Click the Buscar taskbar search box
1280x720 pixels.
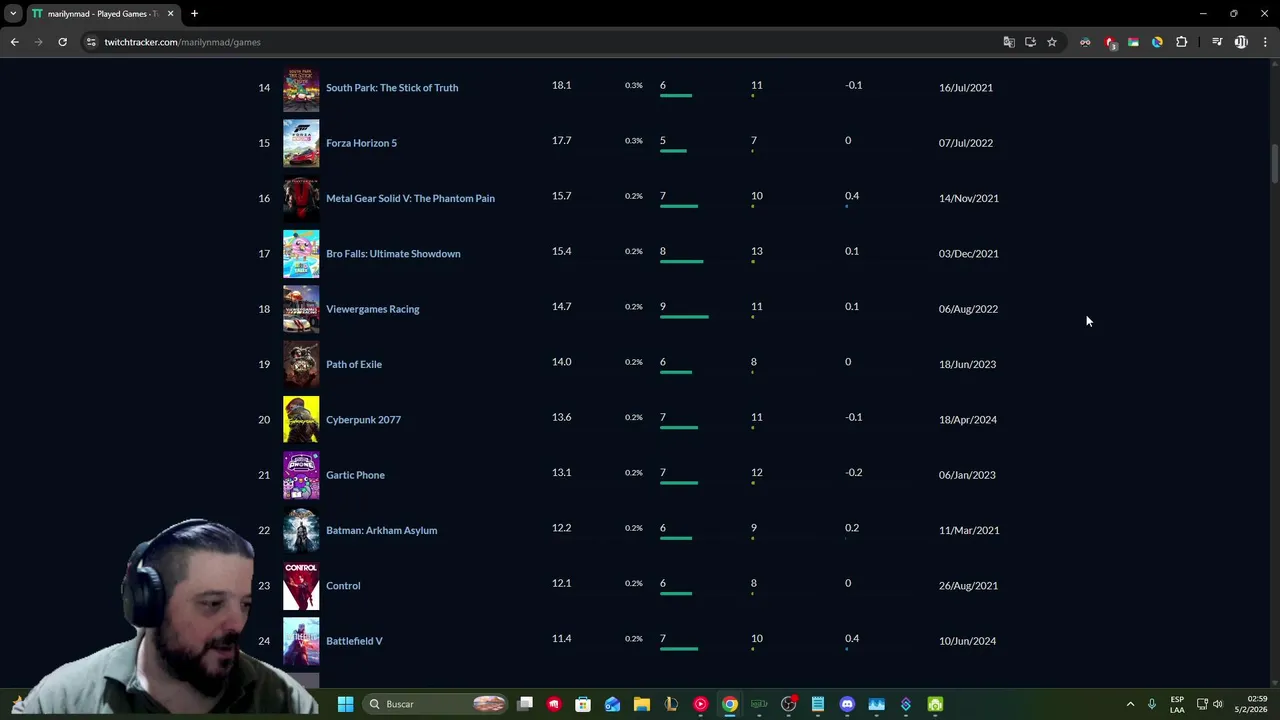click(435, 704)
